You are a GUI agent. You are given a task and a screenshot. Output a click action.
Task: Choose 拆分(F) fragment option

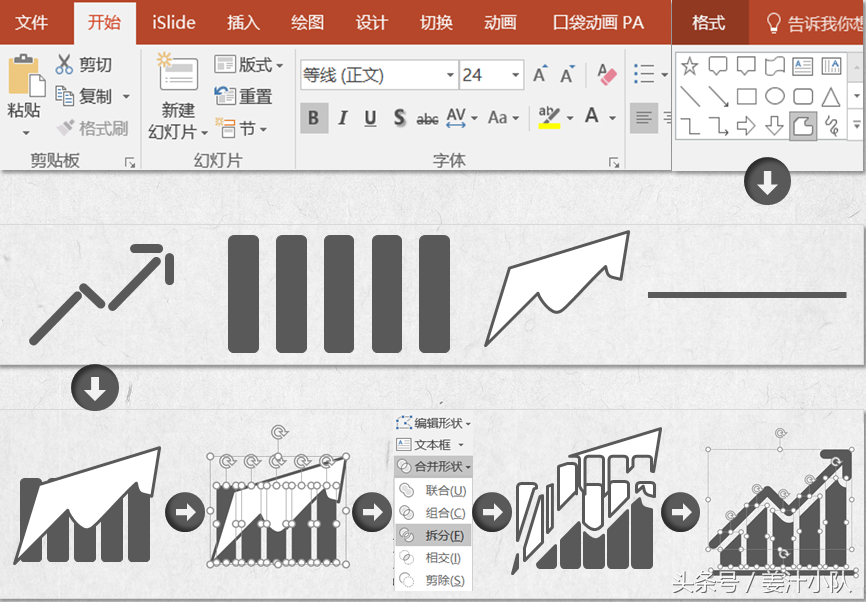pos(434,535)
